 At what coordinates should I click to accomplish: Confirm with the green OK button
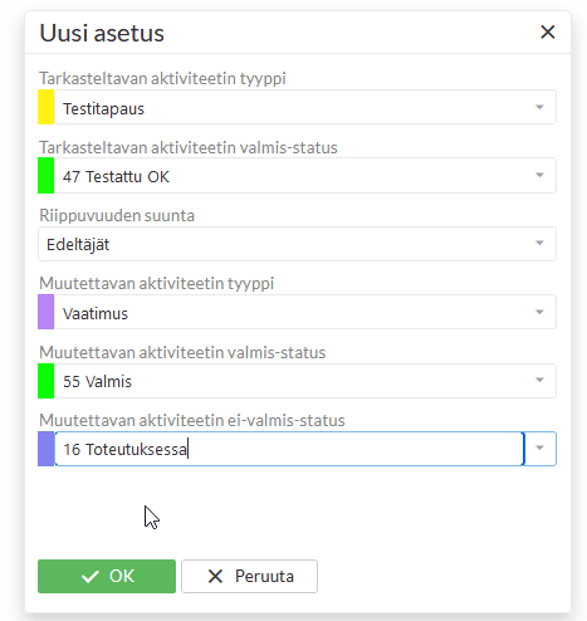coord(107,576)
